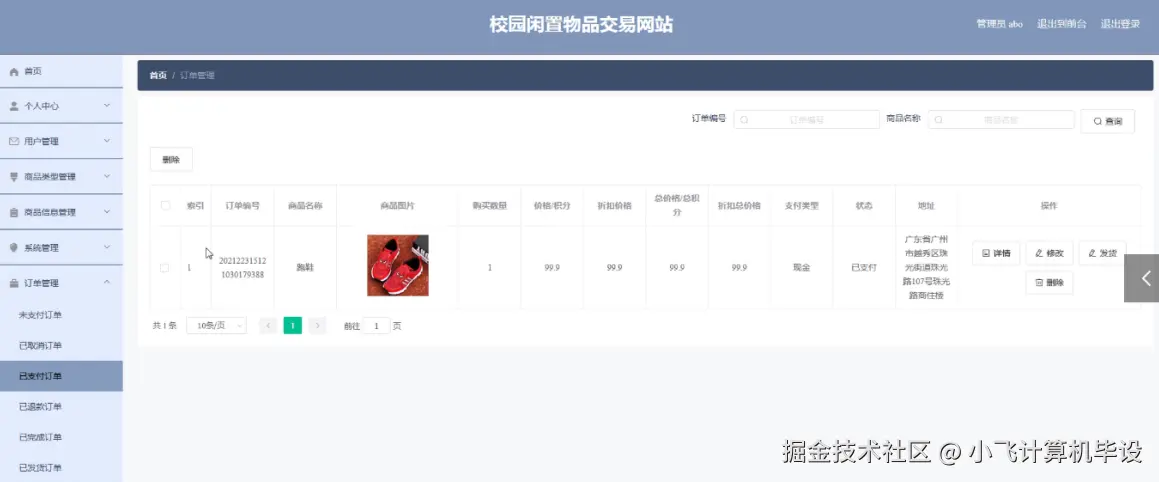This screenshot has height=482, width=1159.
Task: Click the 查询 search button
Action: [1107, 121]
